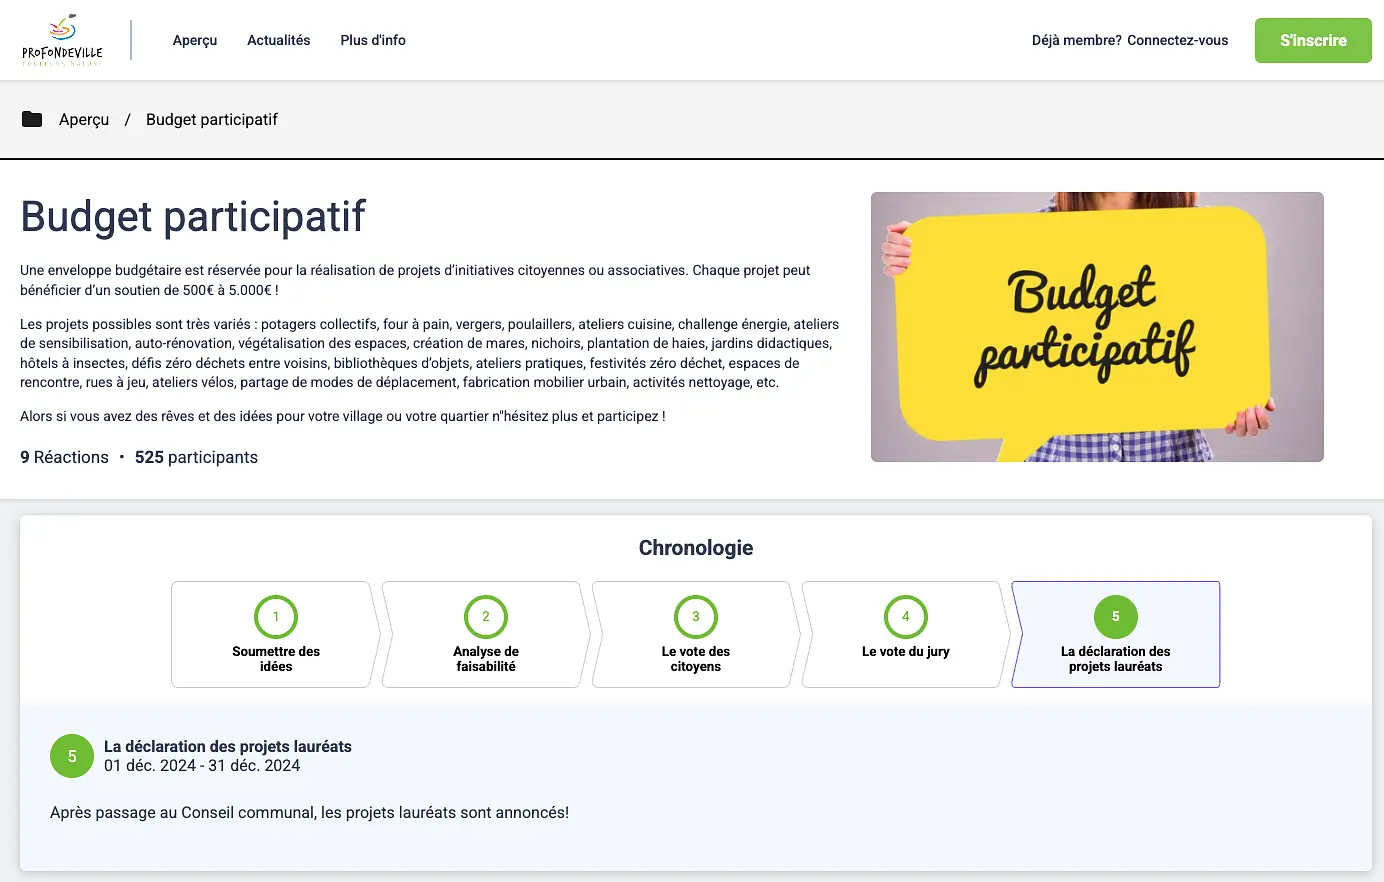Click the phase title La déclaration des projets lauréats
Viewport: 1384px width, 882px height.
(228, 746)
